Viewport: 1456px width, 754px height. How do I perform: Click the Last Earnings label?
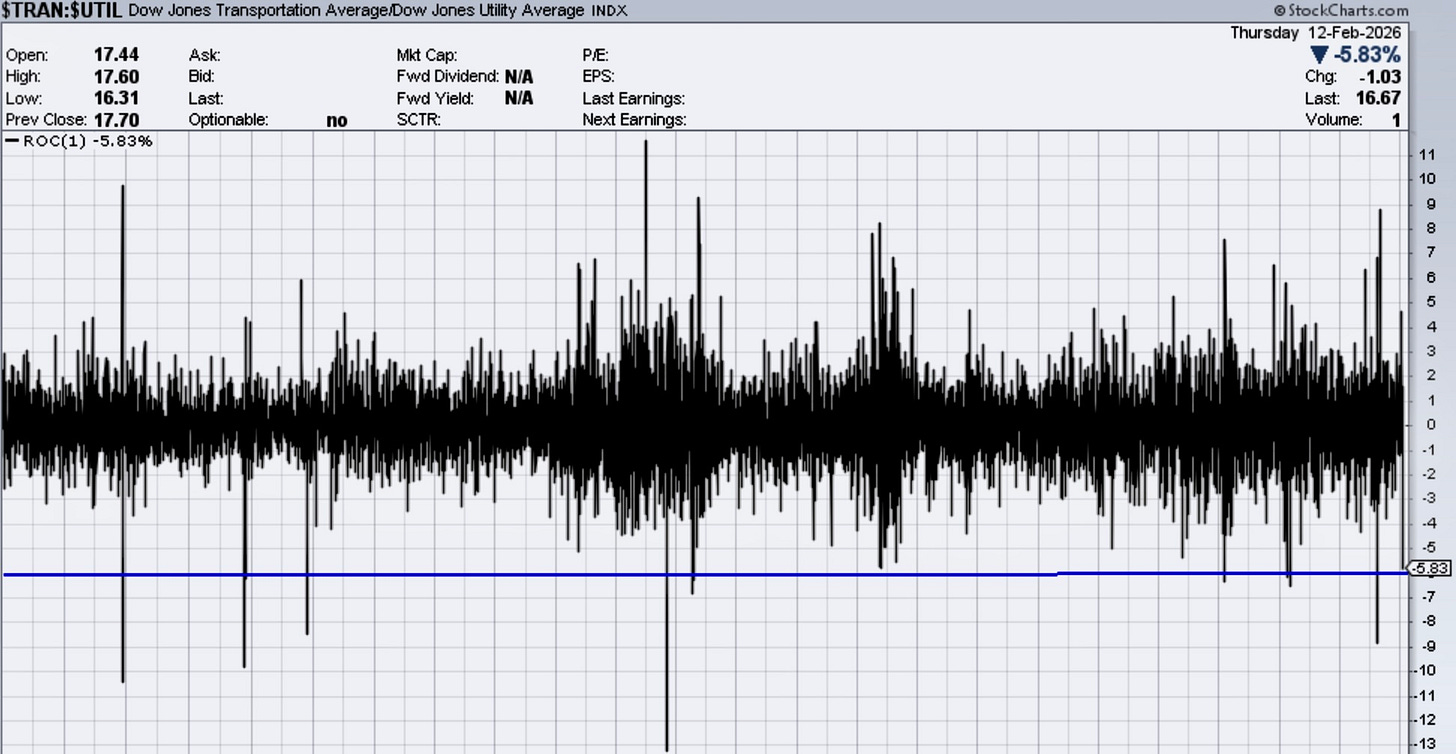pos(634,98)
